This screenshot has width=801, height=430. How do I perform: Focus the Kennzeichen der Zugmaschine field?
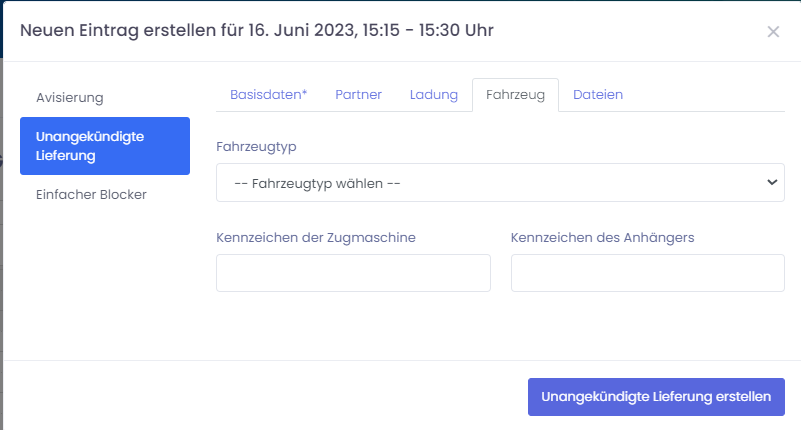tap(353, 273)
